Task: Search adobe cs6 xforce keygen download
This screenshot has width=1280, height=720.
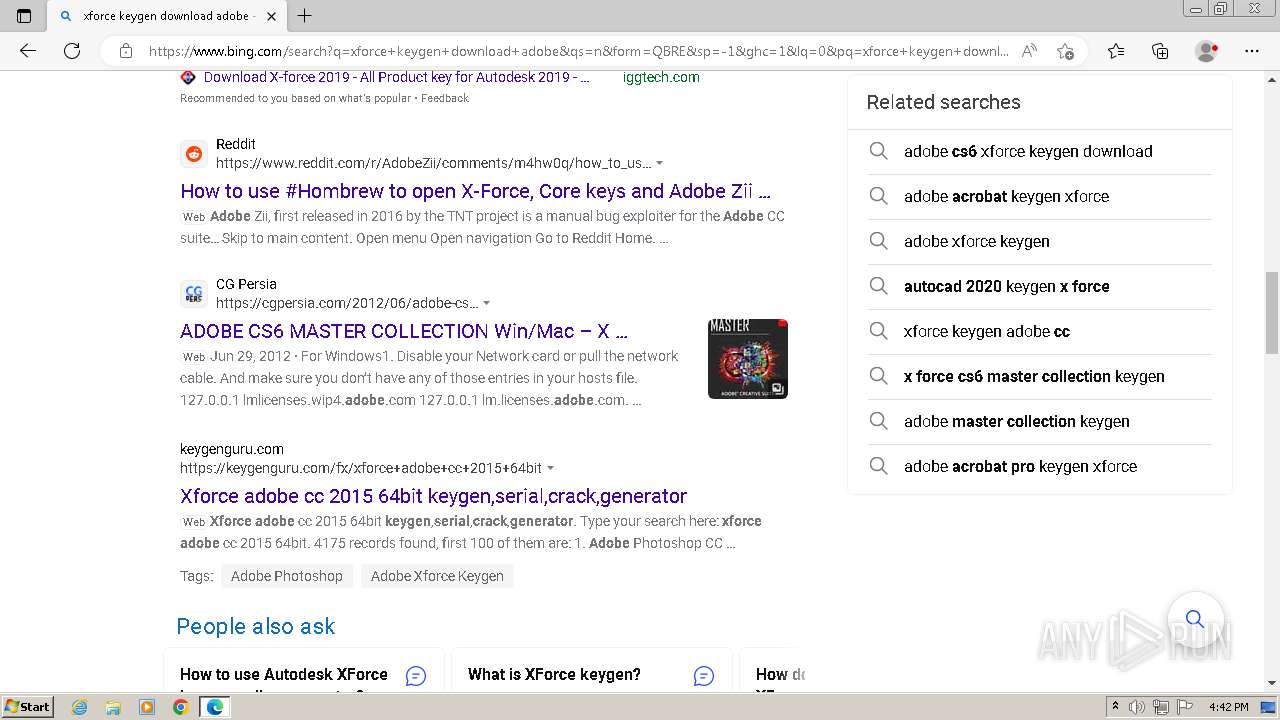Action: tap(1039, 152)
